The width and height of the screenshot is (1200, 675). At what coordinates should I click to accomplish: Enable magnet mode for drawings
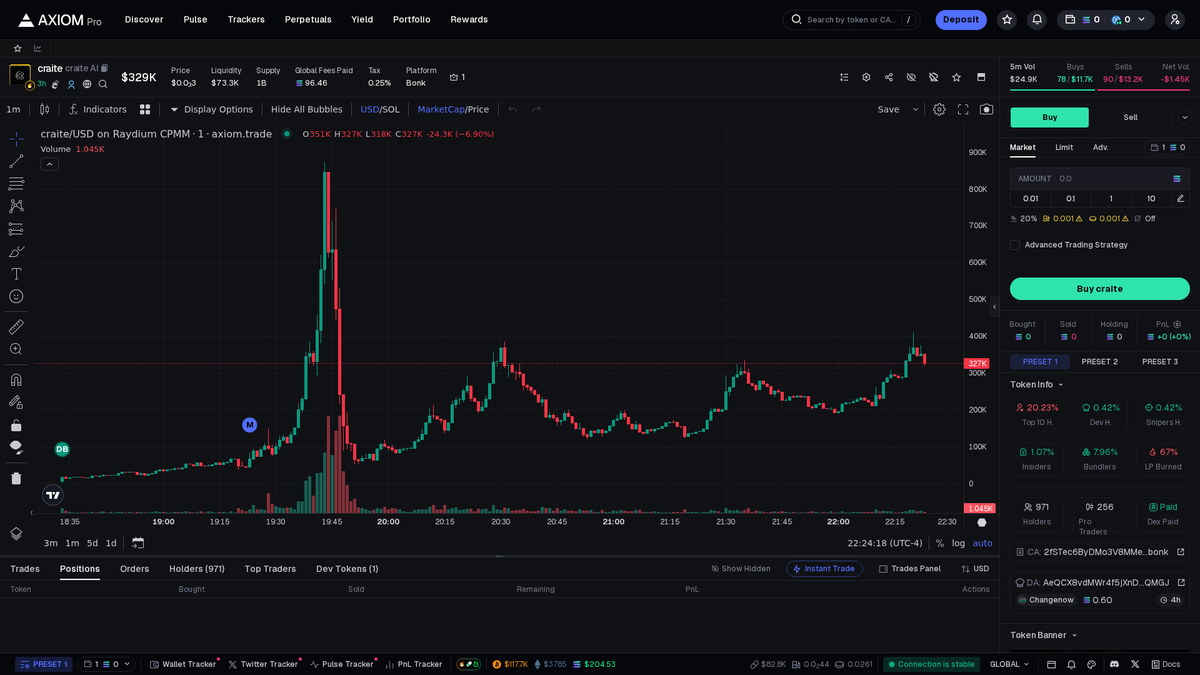click(16, 380)
